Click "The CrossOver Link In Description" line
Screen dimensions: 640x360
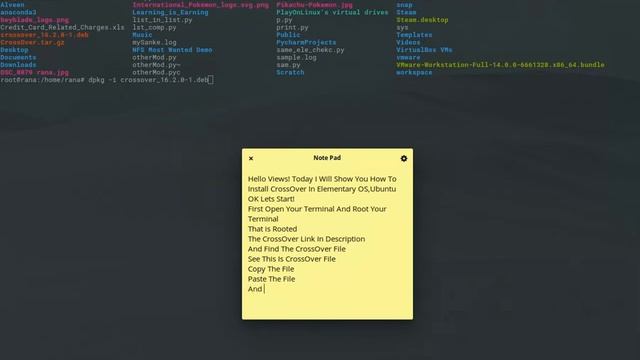coord(307,239)
